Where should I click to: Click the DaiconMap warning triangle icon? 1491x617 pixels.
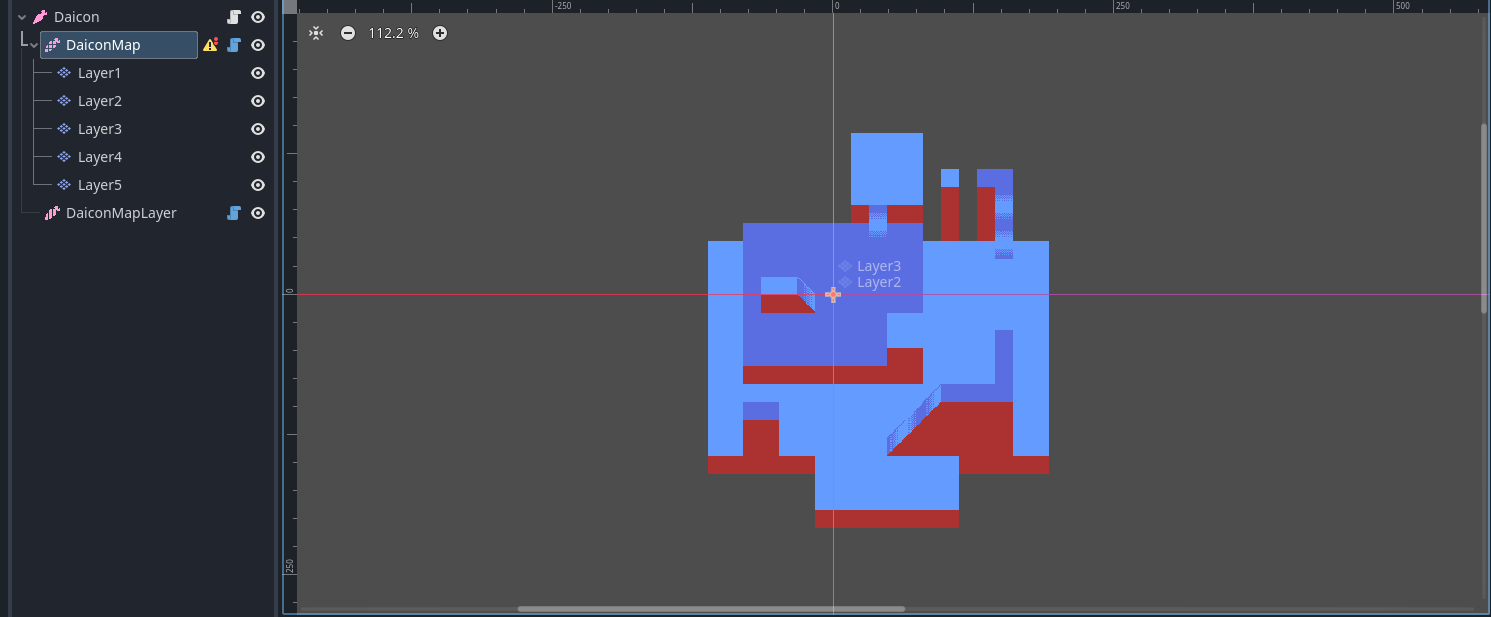point(210,45)
